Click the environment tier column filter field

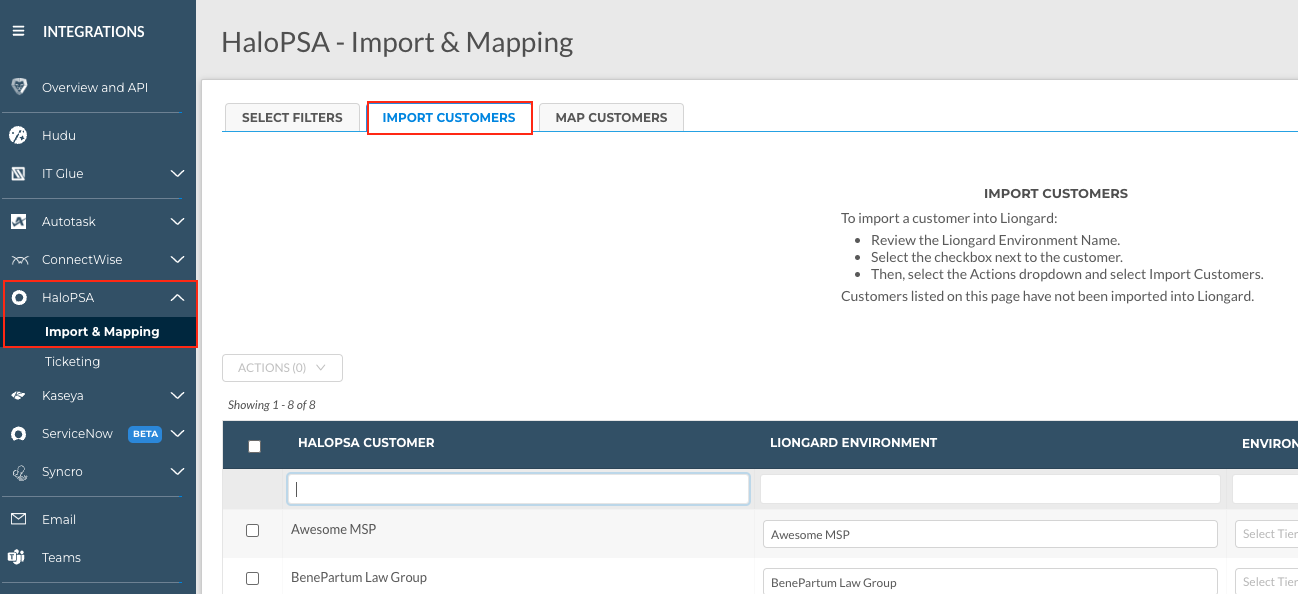1265,489
